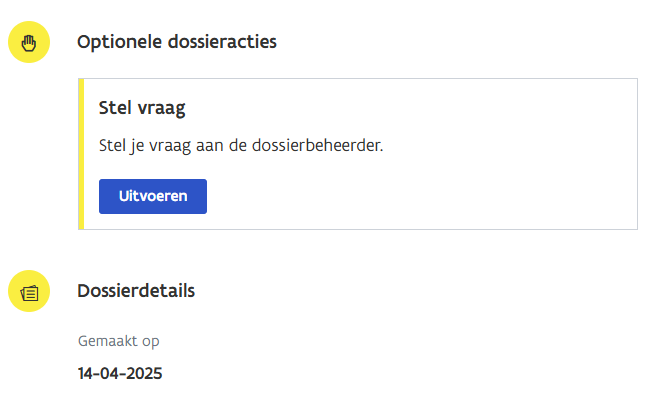Image resolution: width=651 pixels, height=404 pixels.
Task: Click the yellow hand icon
Action: [x=29, y=43]
